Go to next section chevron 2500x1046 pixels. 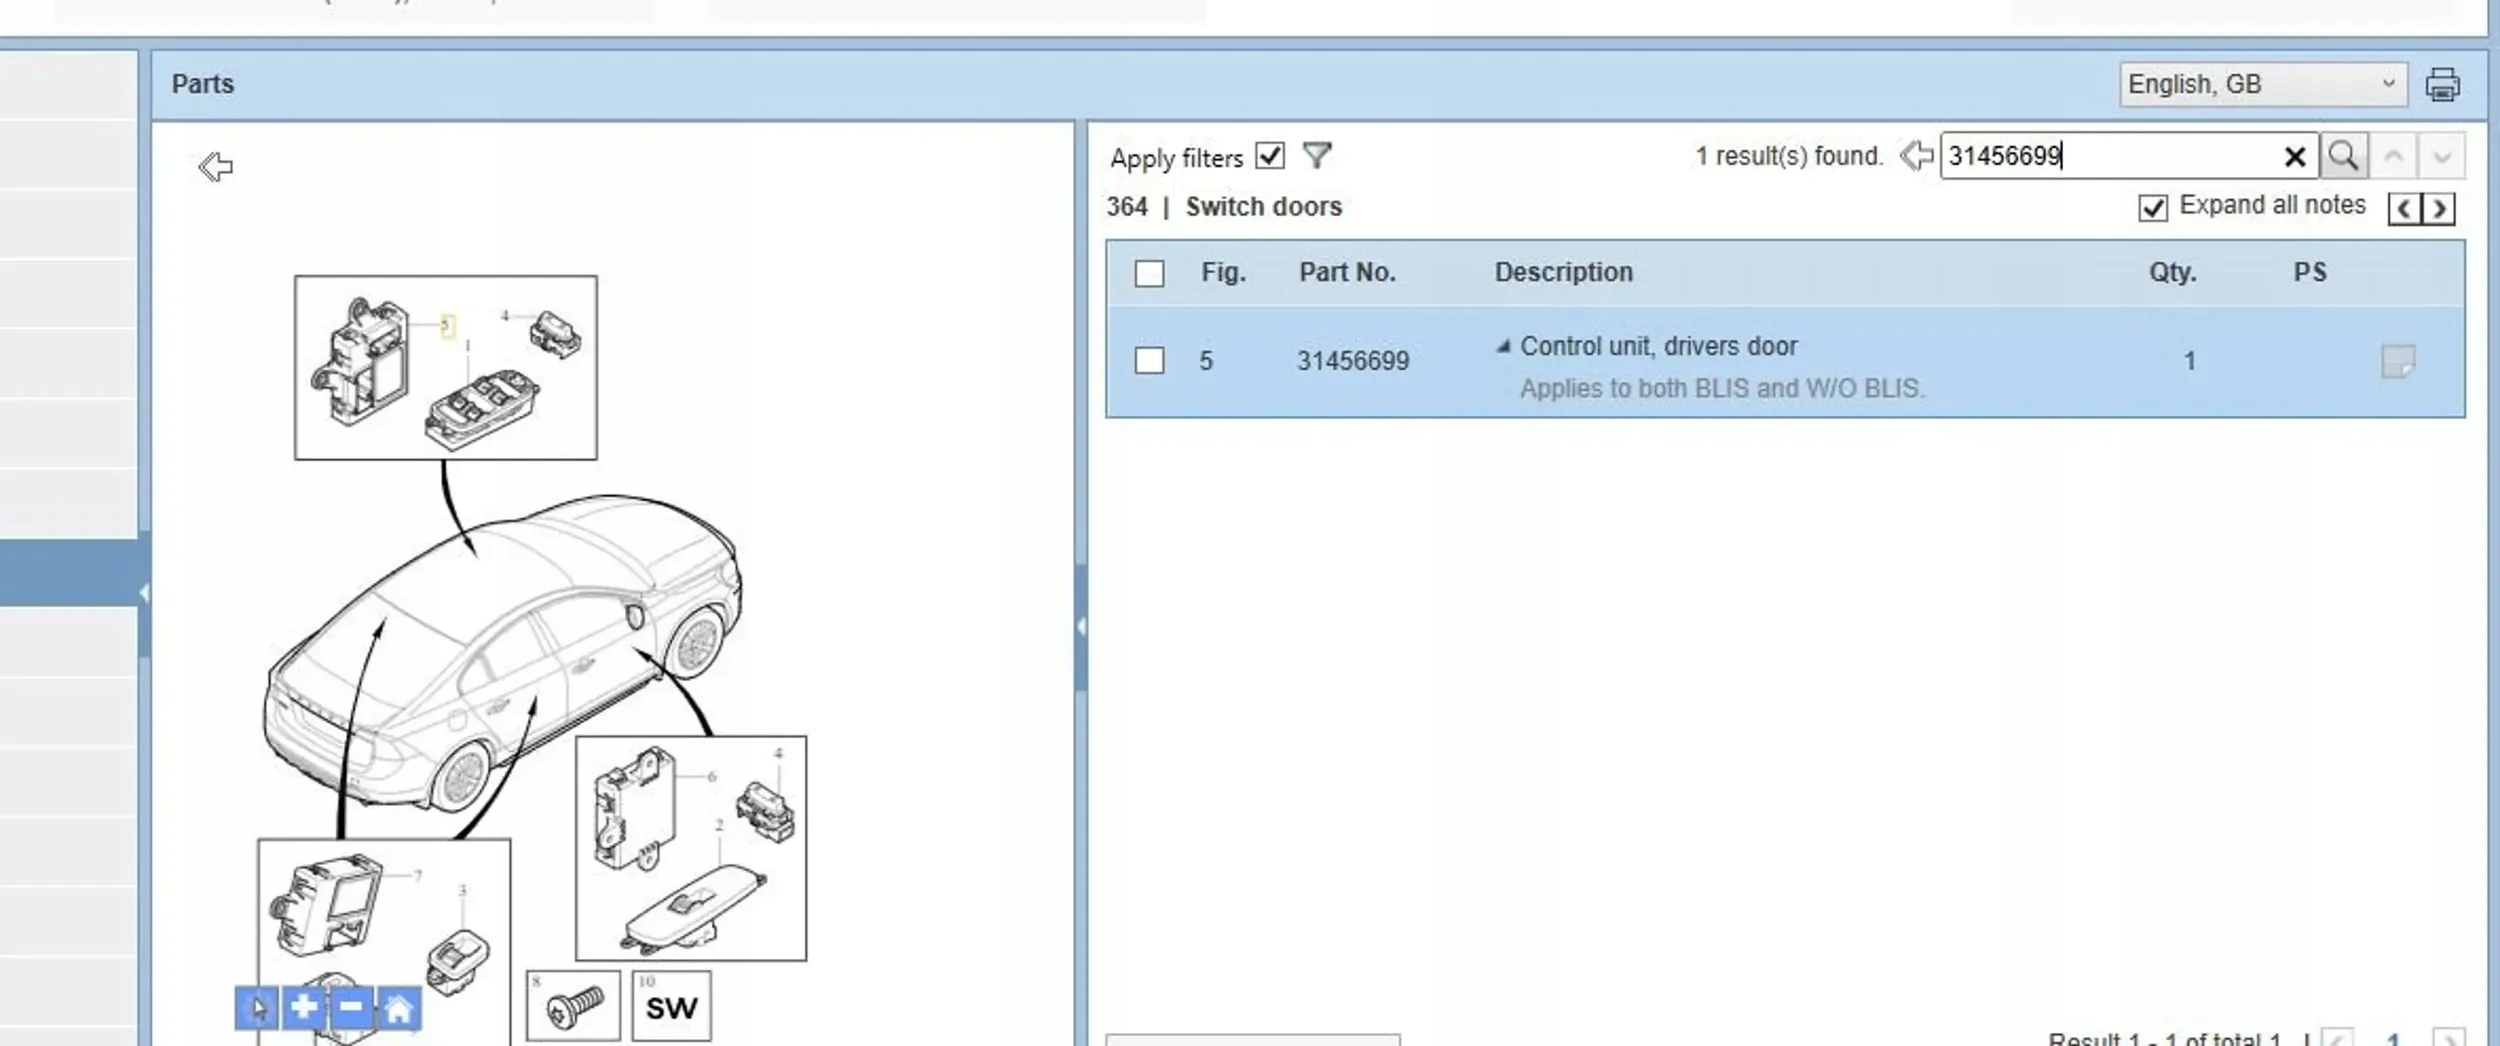pyautogui.click(x=2439, y=209)
